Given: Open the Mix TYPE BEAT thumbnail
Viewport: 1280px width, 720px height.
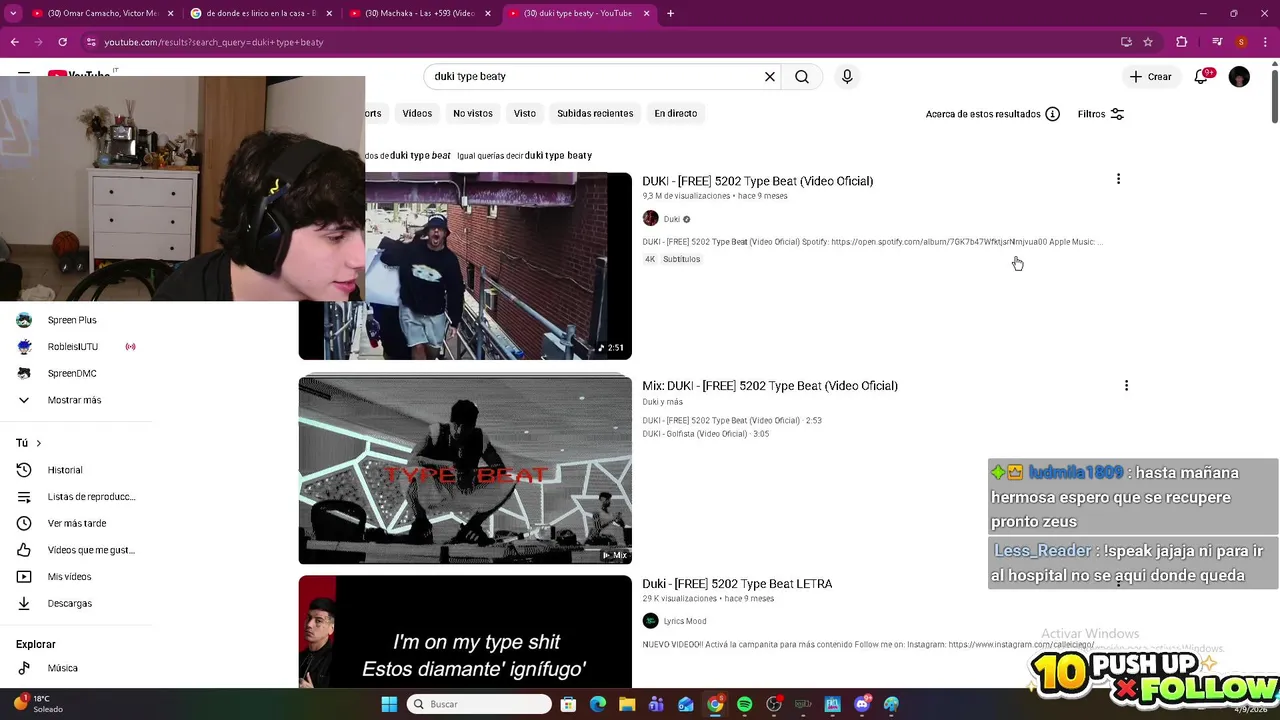Looking at the screenshot, I should 465,470.
